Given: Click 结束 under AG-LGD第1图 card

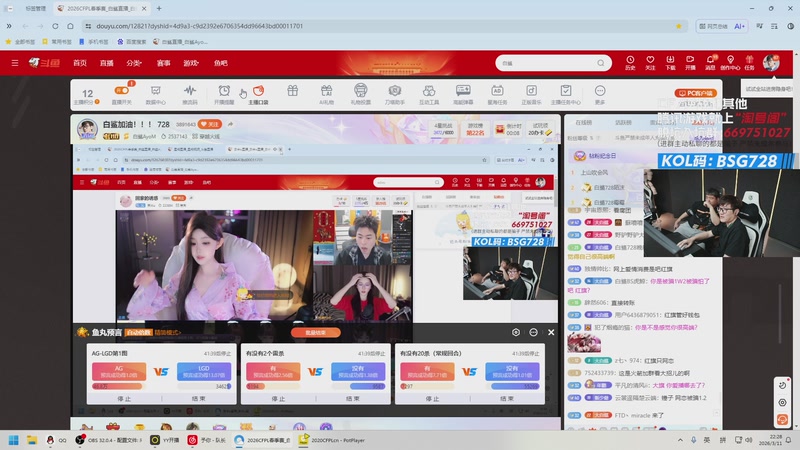Looking at the screenshot, I should 198,398.
